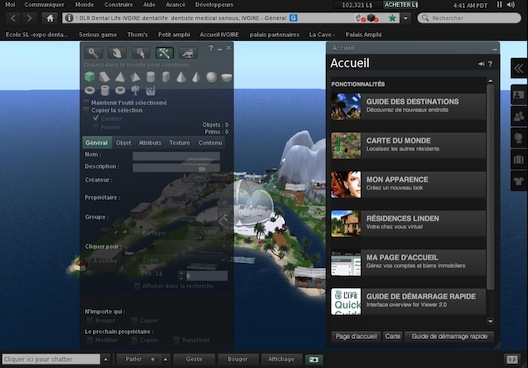Click the ACHETER L$ button
Image resolution: width=528 pixels, height=368 pixels.
pyautogui.click(x=401, y=5)
